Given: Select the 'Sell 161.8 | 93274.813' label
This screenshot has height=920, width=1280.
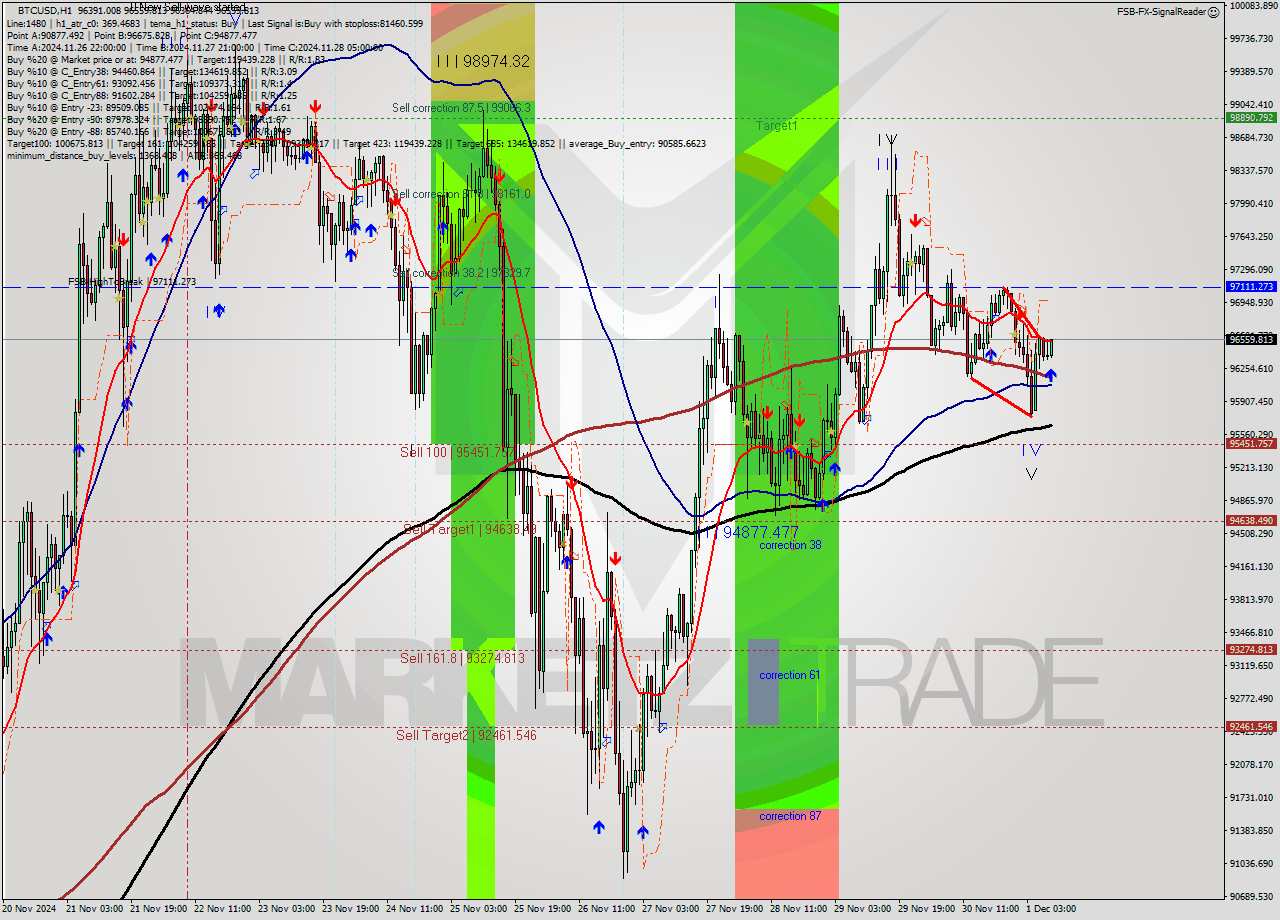Looking at the screenshot, I should point(462,658).
